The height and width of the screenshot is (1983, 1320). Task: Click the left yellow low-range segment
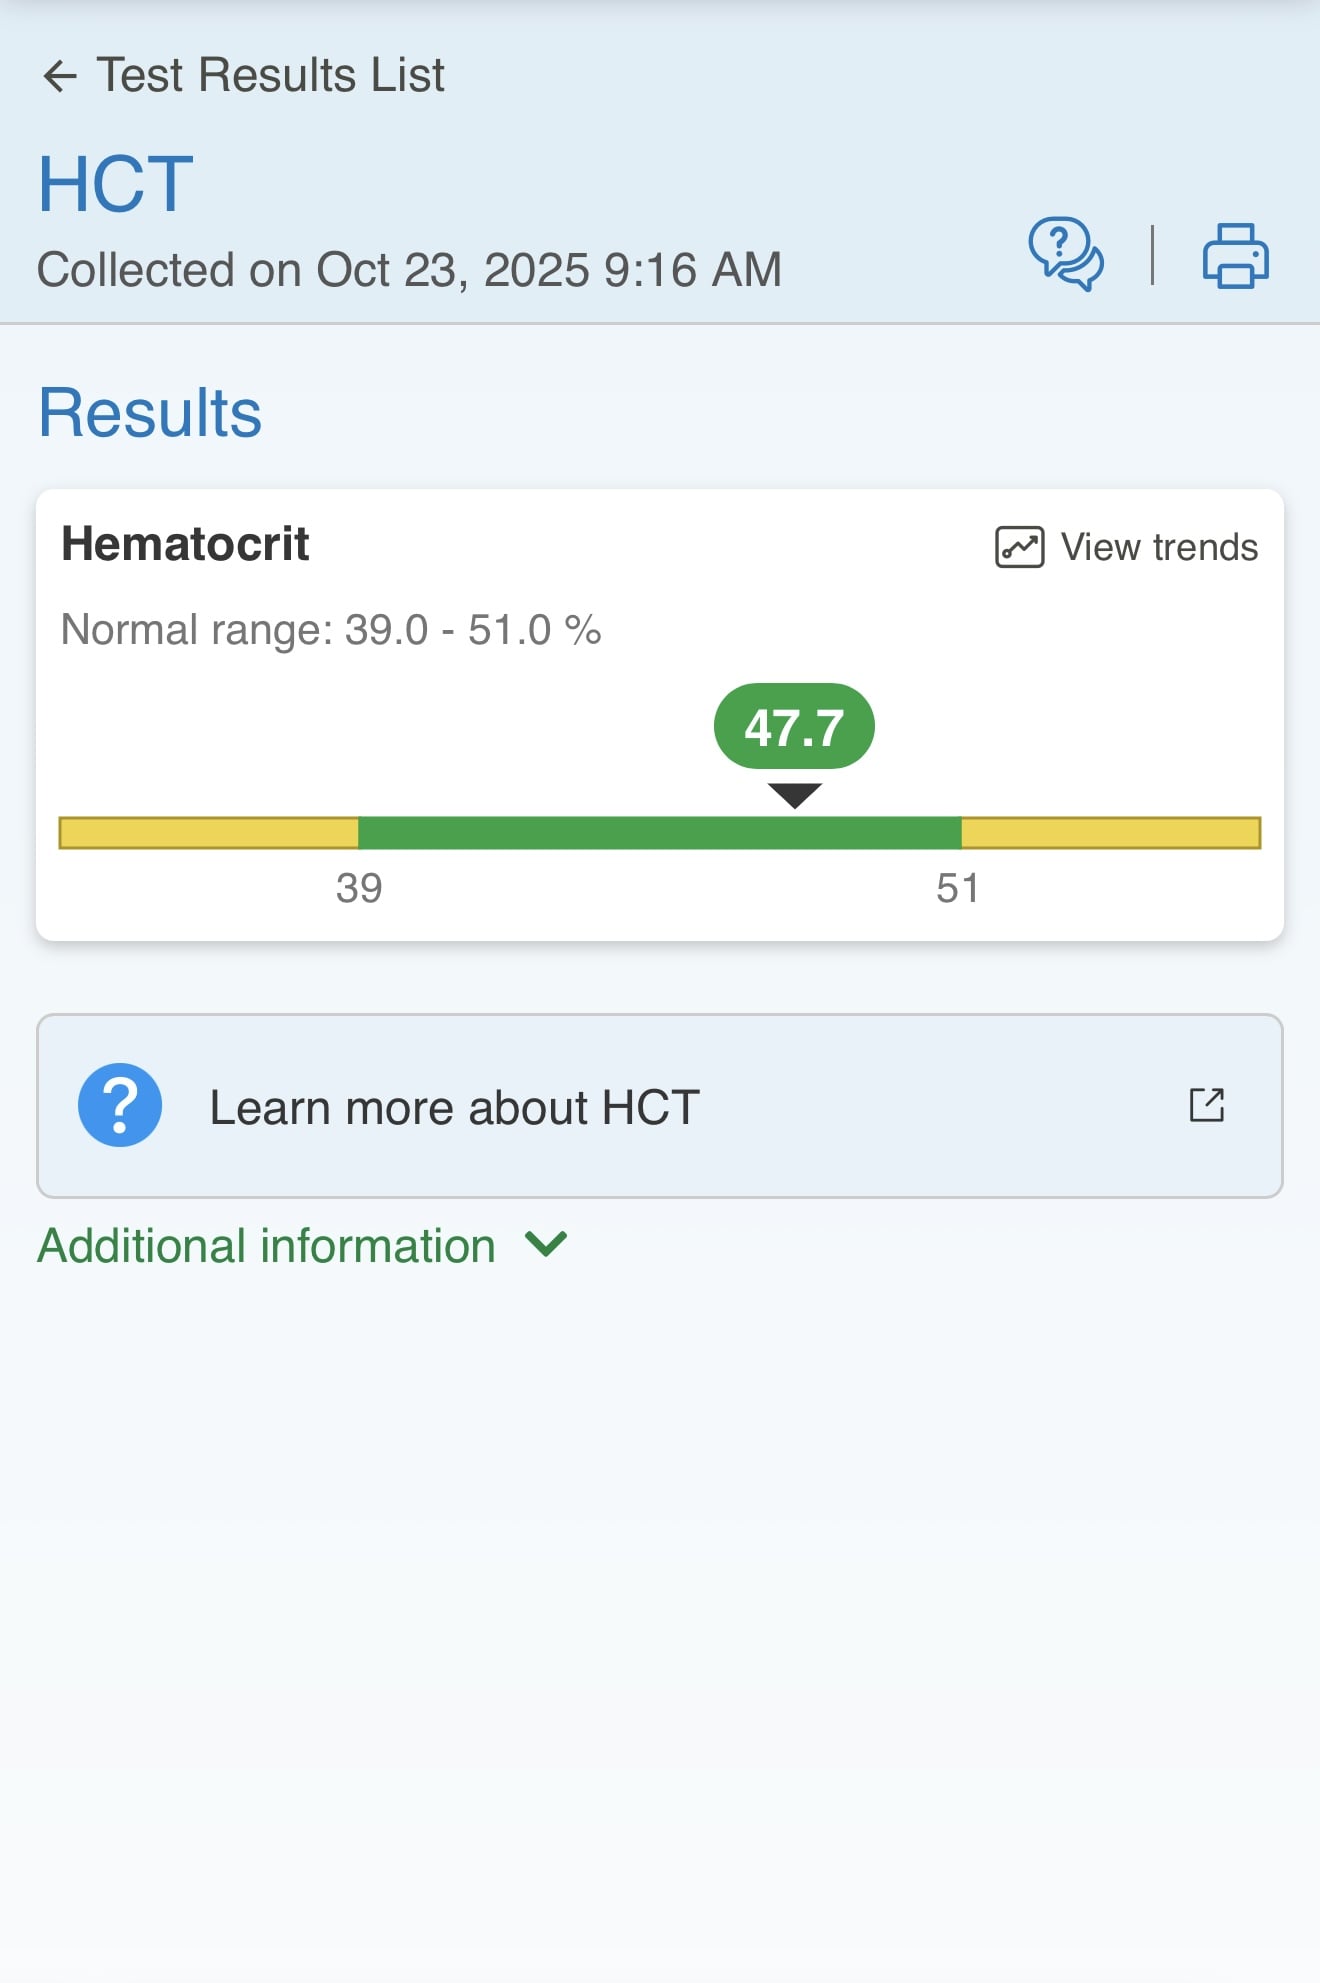point(209,833)
